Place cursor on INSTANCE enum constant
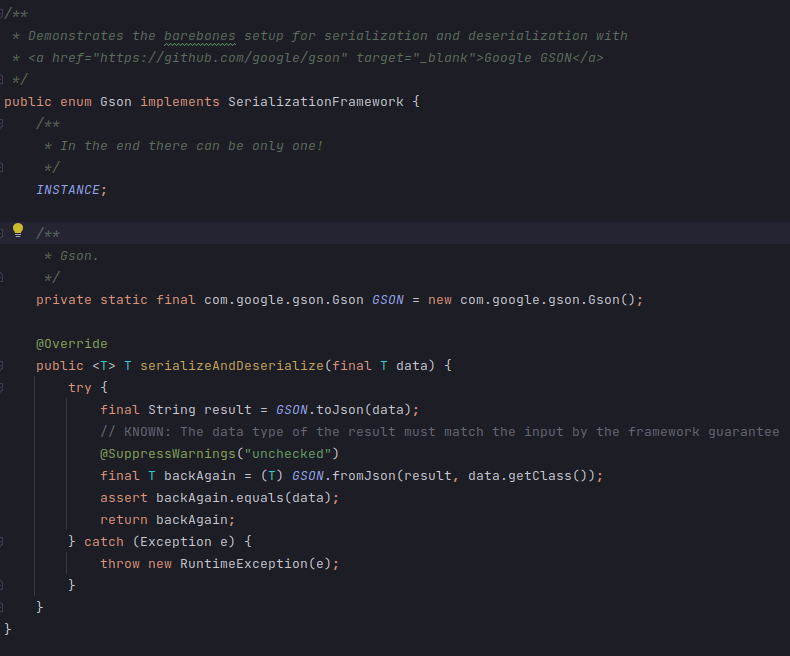790x656 pixels. (x=68, y=189)
